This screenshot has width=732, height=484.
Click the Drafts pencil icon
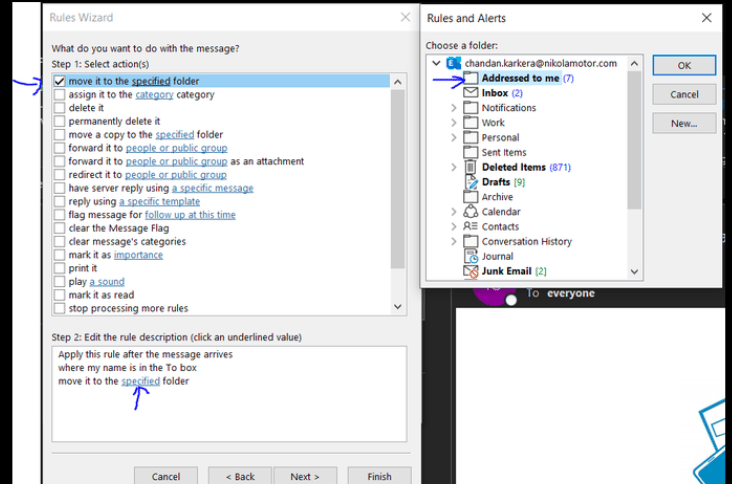(x=471, y=182)
